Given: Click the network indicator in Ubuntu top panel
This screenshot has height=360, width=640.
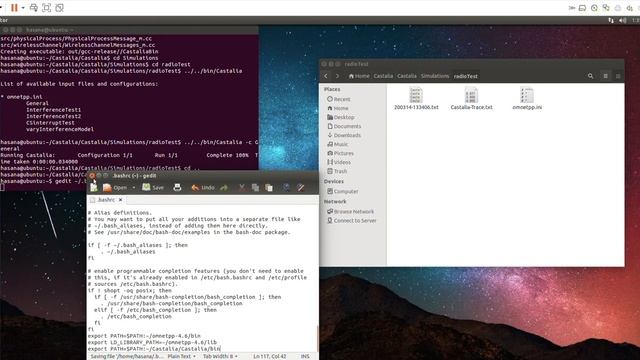Looking at the screenshot, I should pyautogui.click(x=611, y=20).
